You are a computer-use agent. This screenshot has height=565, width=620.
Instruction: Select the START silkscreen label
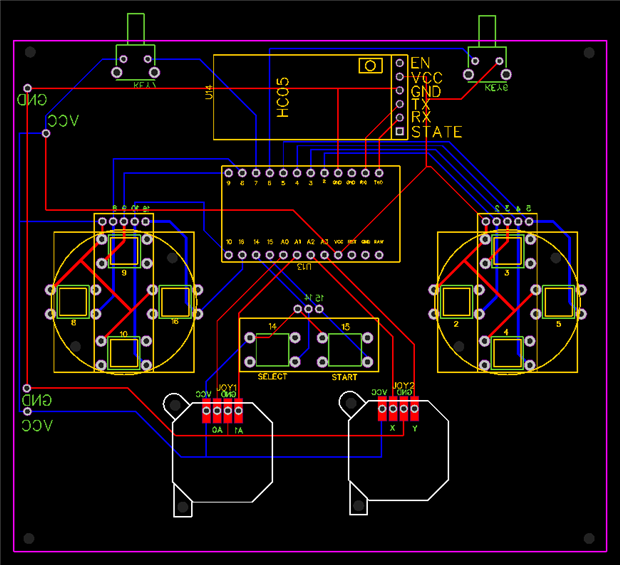344,377
